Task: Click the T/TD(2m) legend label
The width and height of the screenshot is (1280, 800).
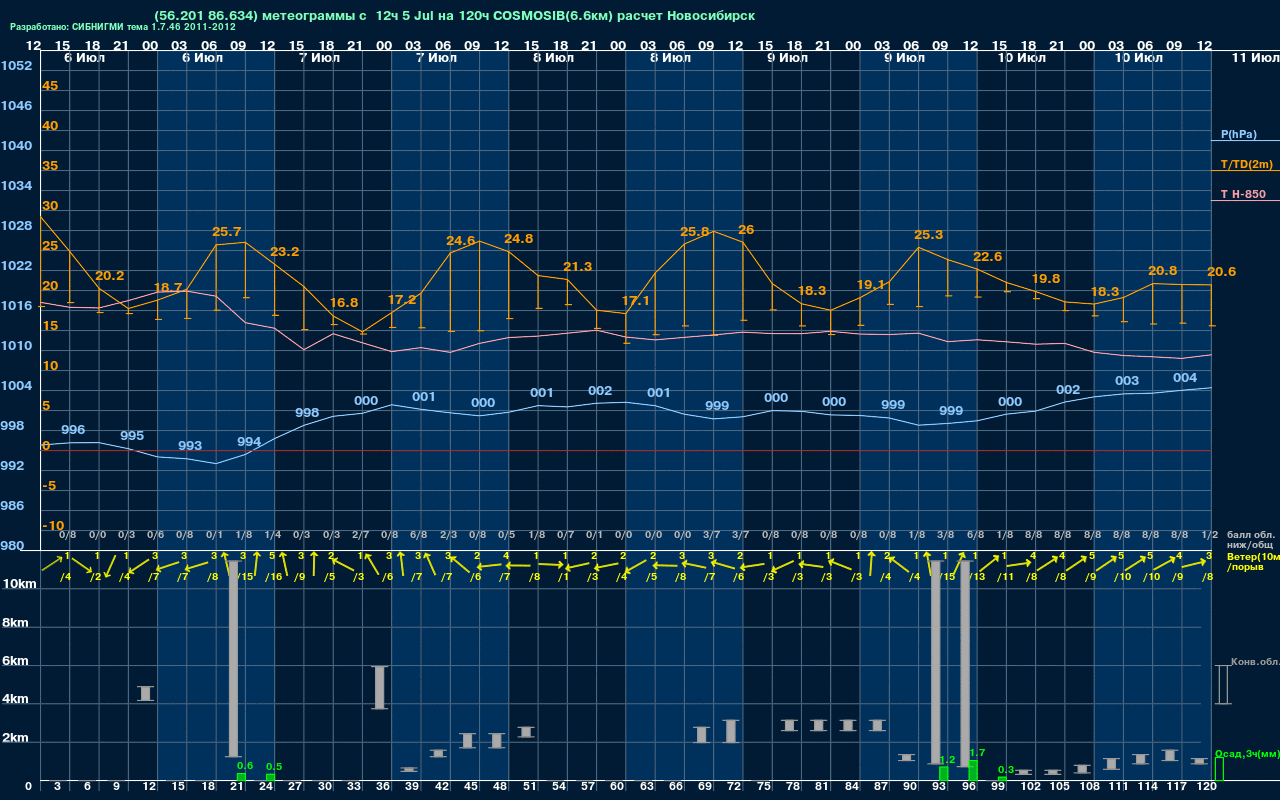Action: pos(1247,164)
